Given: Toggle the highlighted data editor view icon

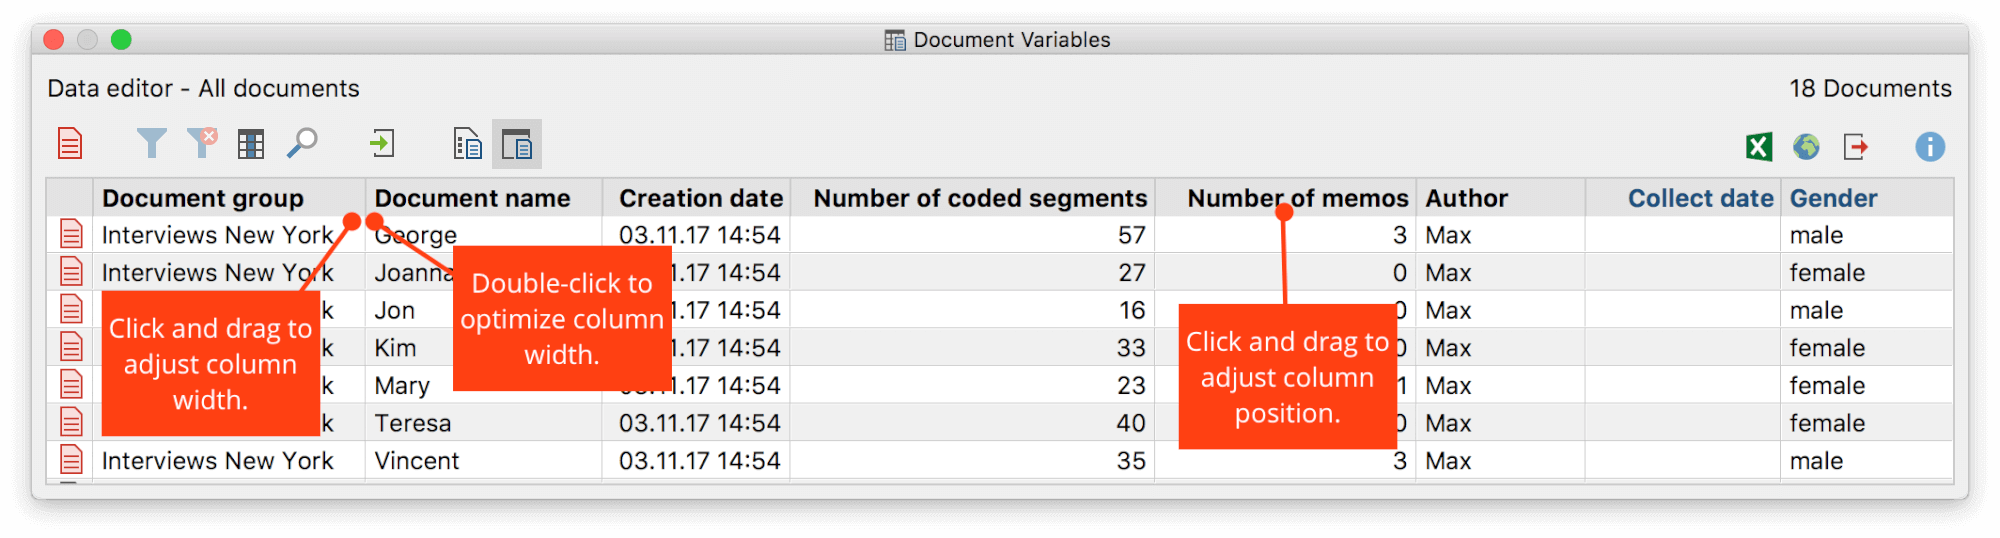Looking at the screenshot, I should pyautogui.click(x=516, y=144).
